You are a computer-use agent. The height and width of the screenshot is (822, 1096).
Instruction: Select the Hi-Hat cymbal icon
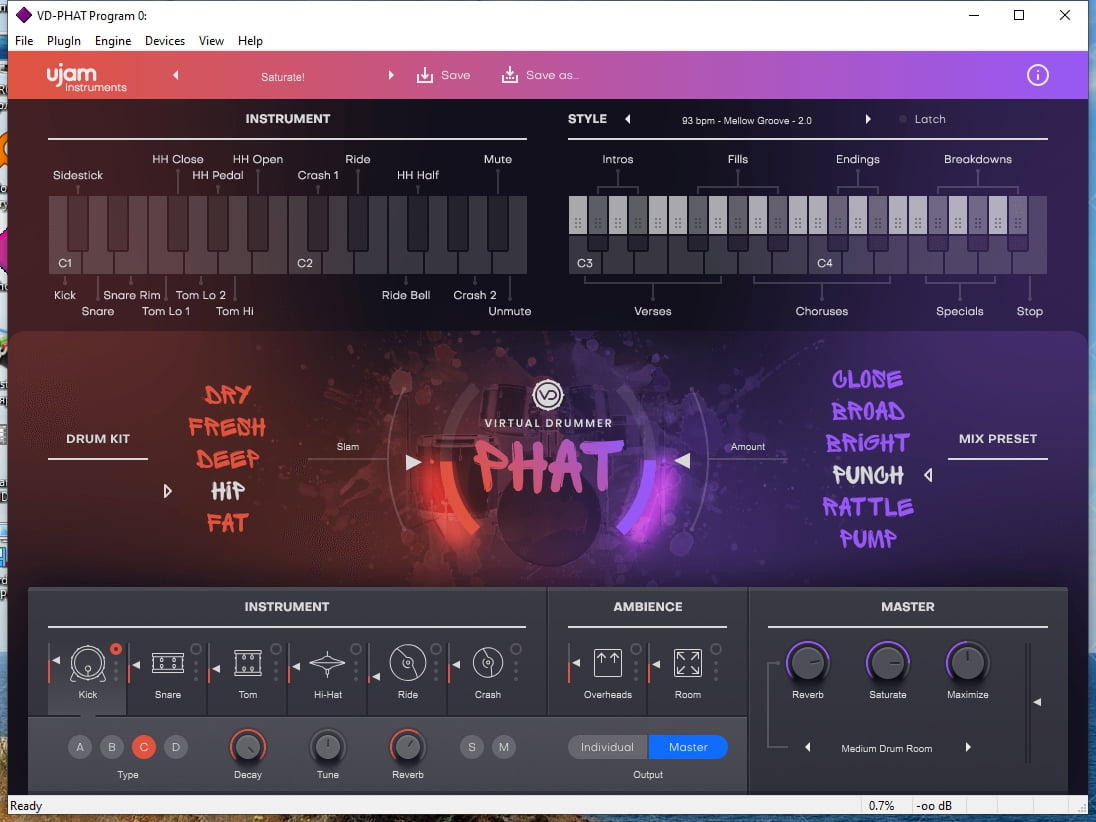coord(328,663)
